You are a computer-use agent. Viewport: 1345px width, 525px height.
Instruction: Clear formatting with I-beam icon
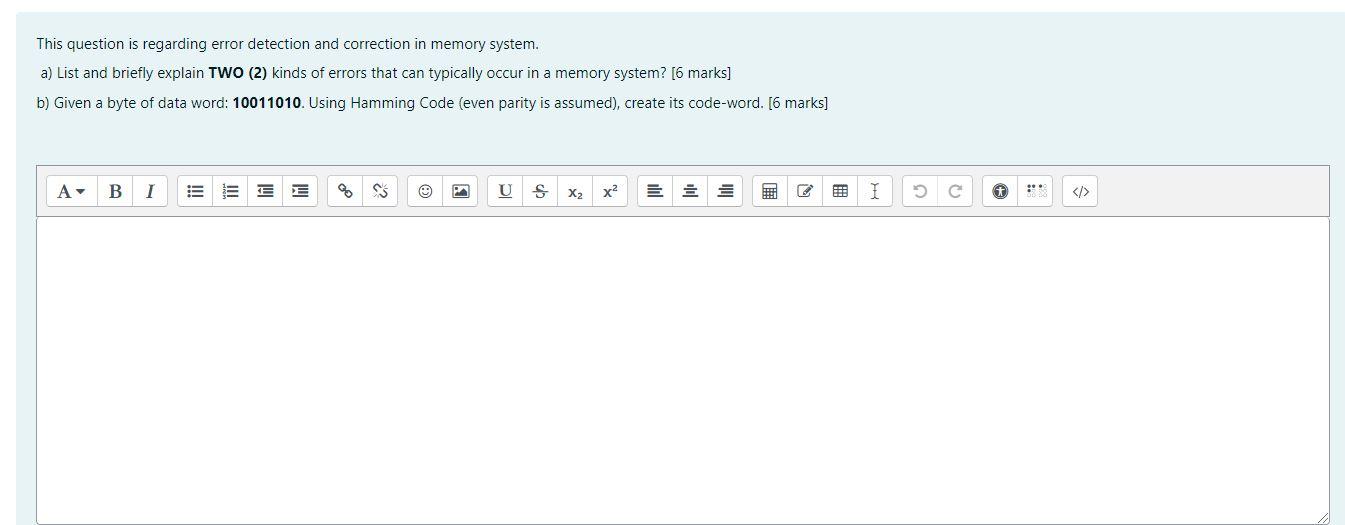pyautogui.click(x=875, y=191)
